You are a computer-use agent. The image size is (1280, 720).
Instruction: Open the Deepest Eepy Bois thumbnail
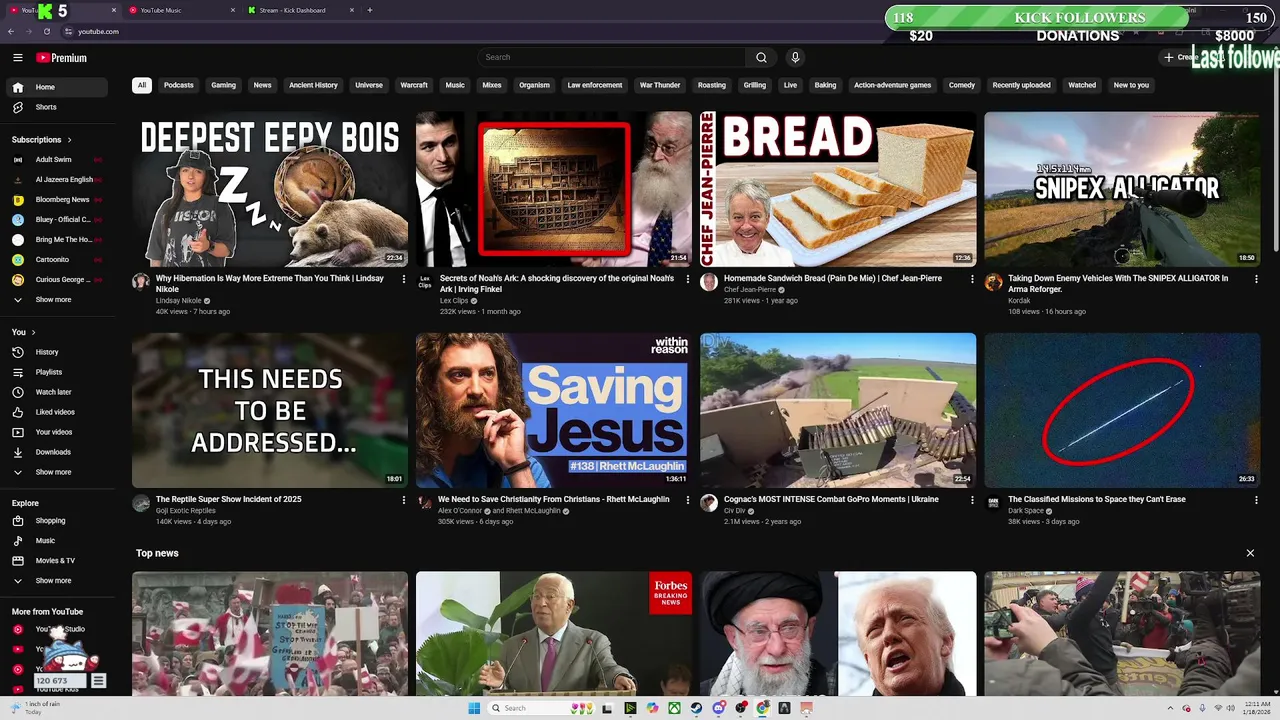pyautogui.click(x=270, y=188)
